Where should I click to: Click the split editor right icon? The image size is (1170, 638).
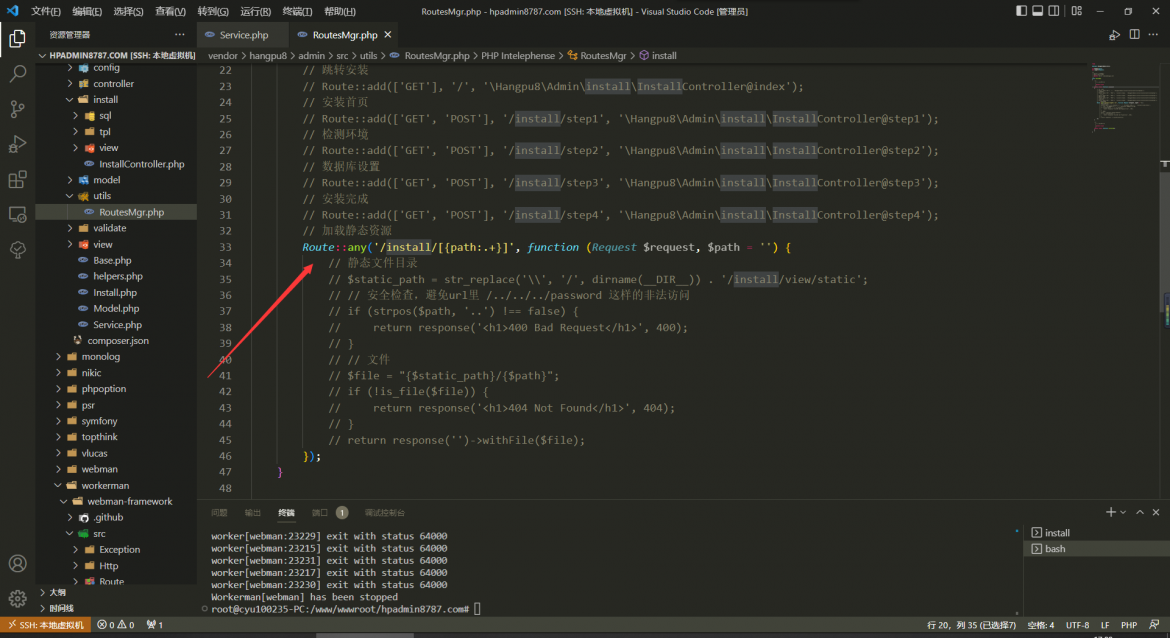click(1137, 35)
